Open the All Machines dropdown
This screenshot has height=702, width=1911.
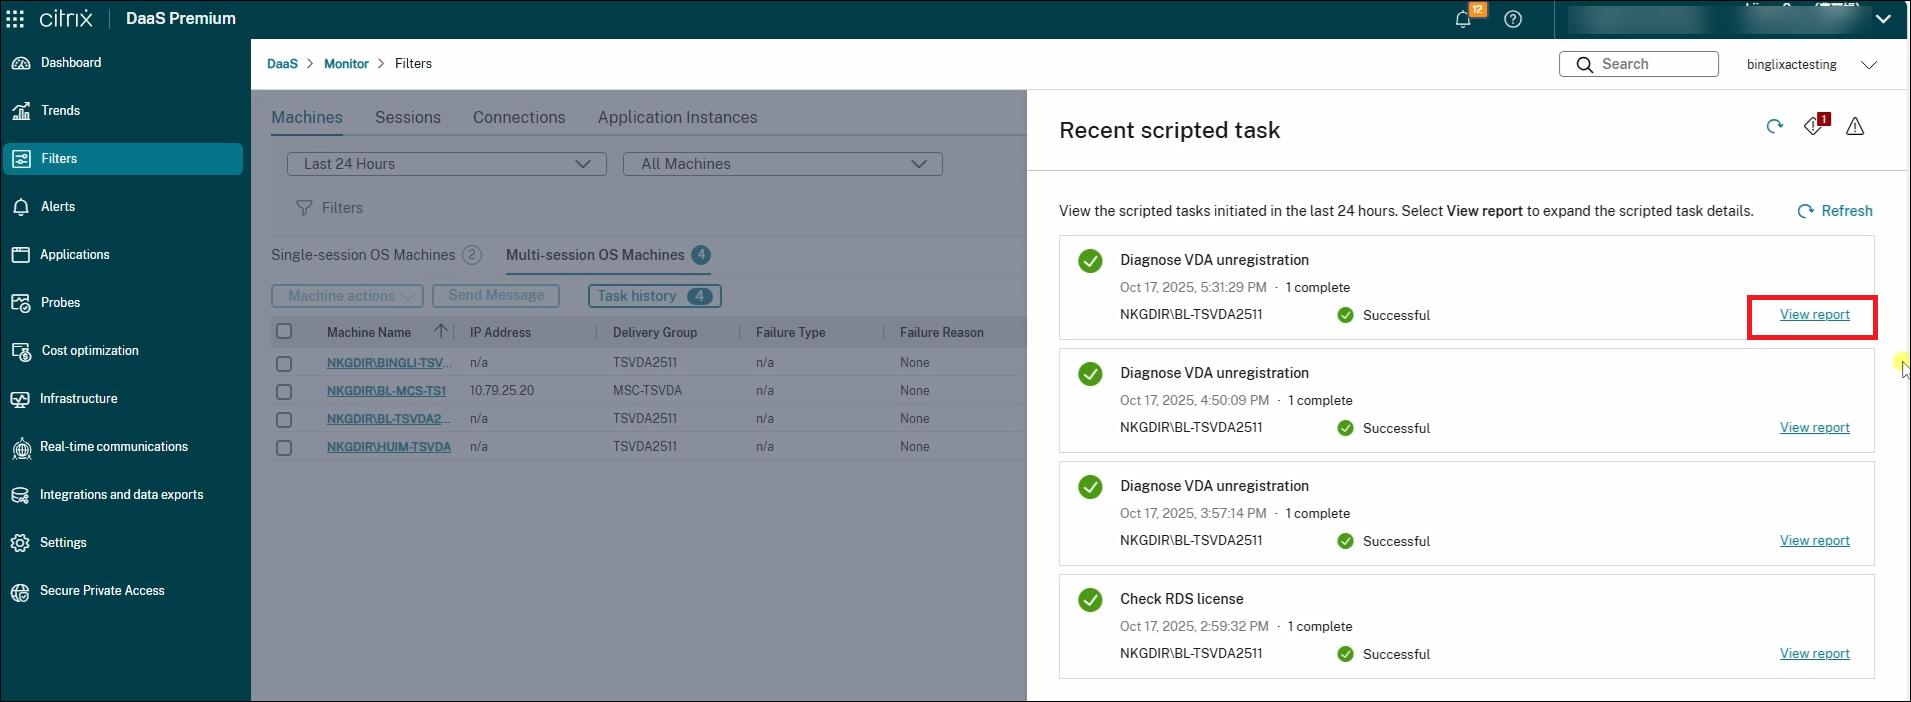(x=783, y=164)
